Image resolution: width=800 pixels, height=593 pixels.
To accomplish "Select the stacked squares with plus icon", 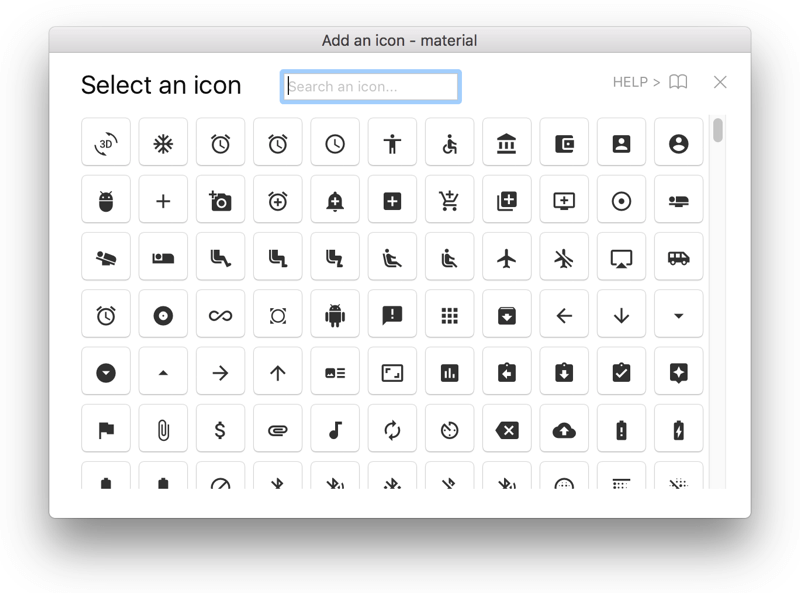I will (x=507, y=200).
